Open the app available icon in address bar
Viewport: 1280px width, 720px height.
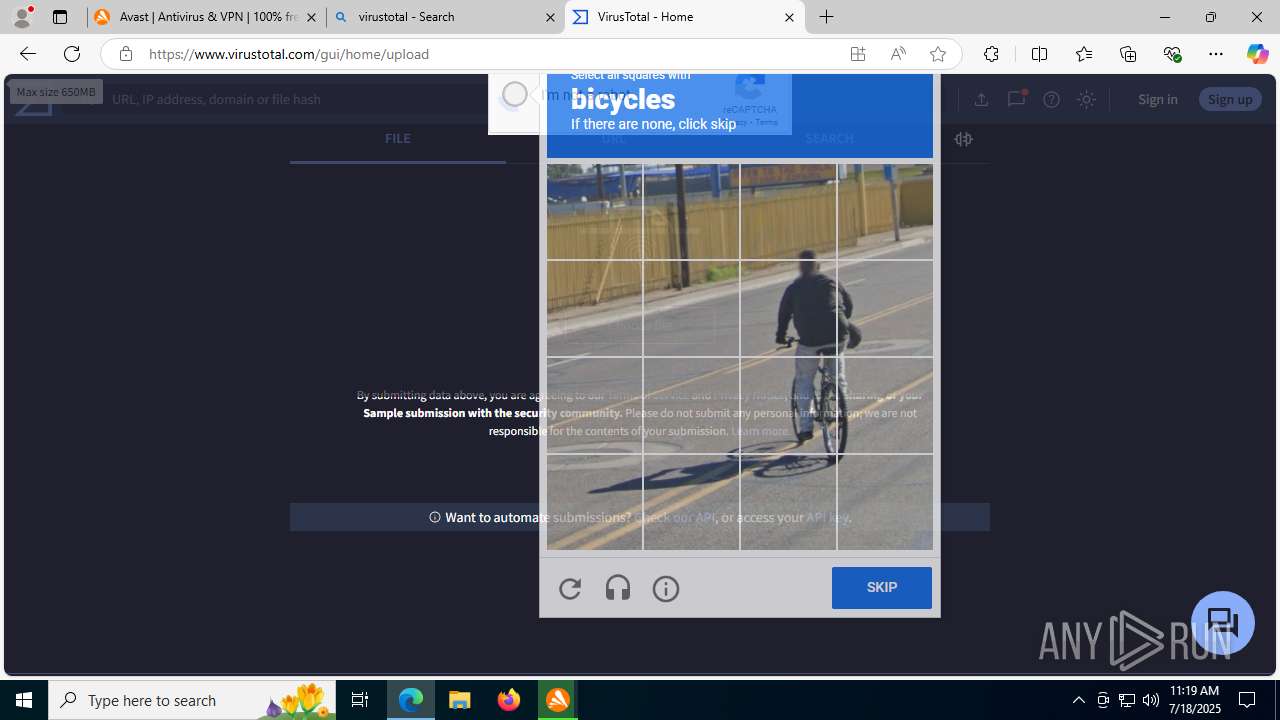click(858, 54)
